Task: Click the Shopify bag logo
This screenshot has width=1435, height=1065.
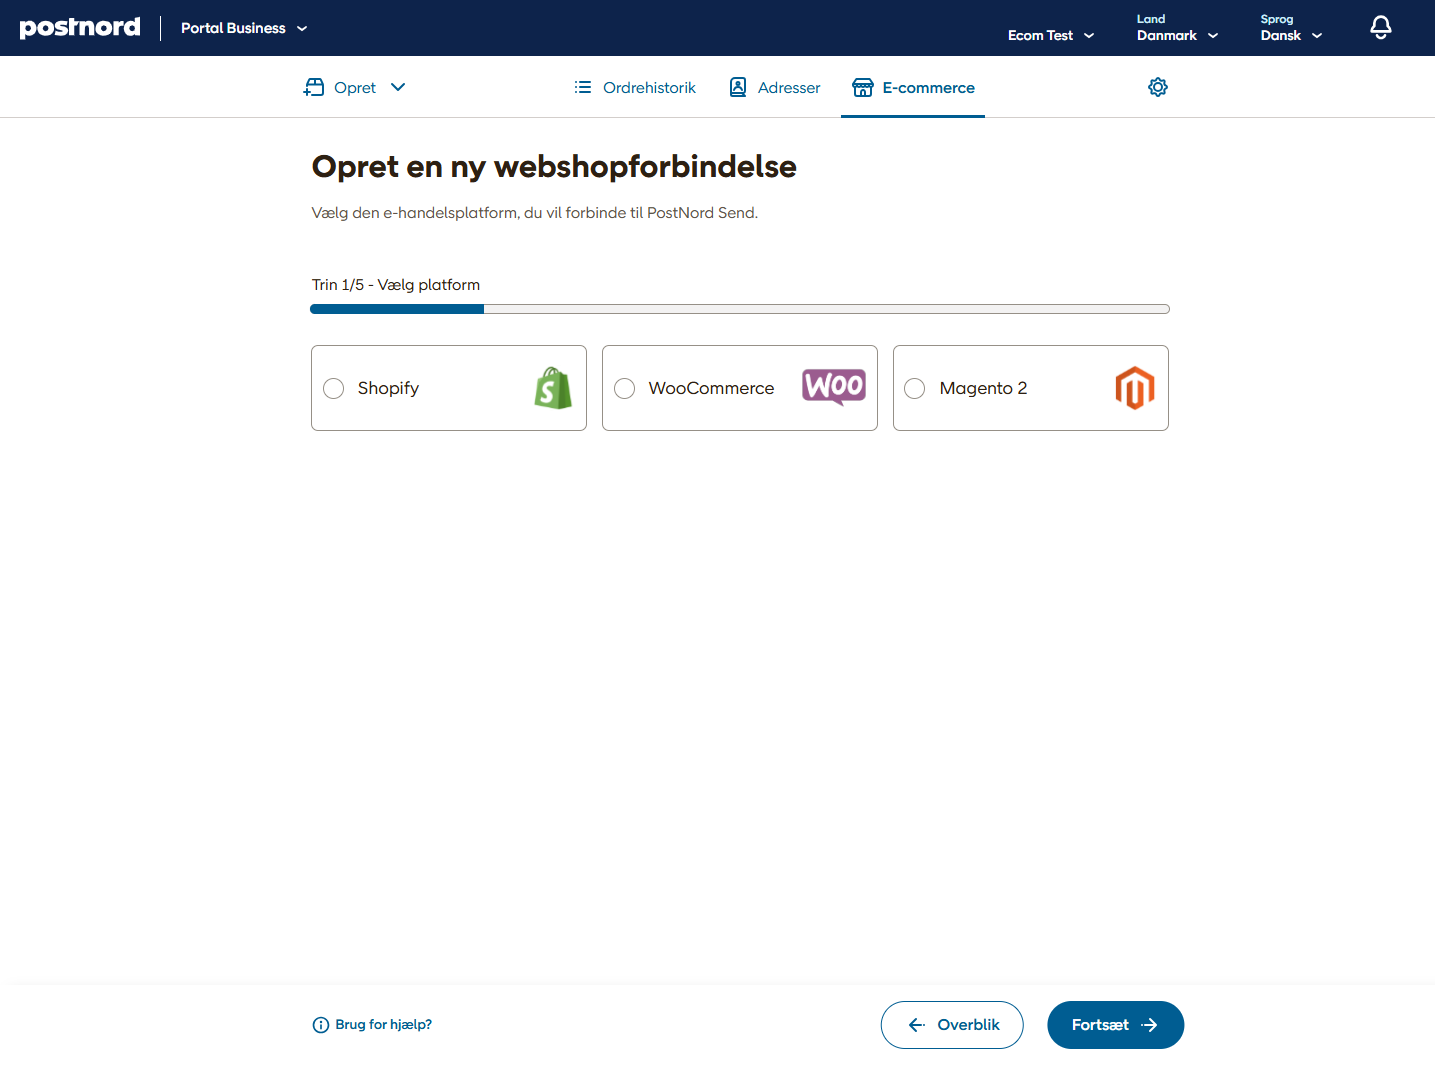Action: click(553, 388)
